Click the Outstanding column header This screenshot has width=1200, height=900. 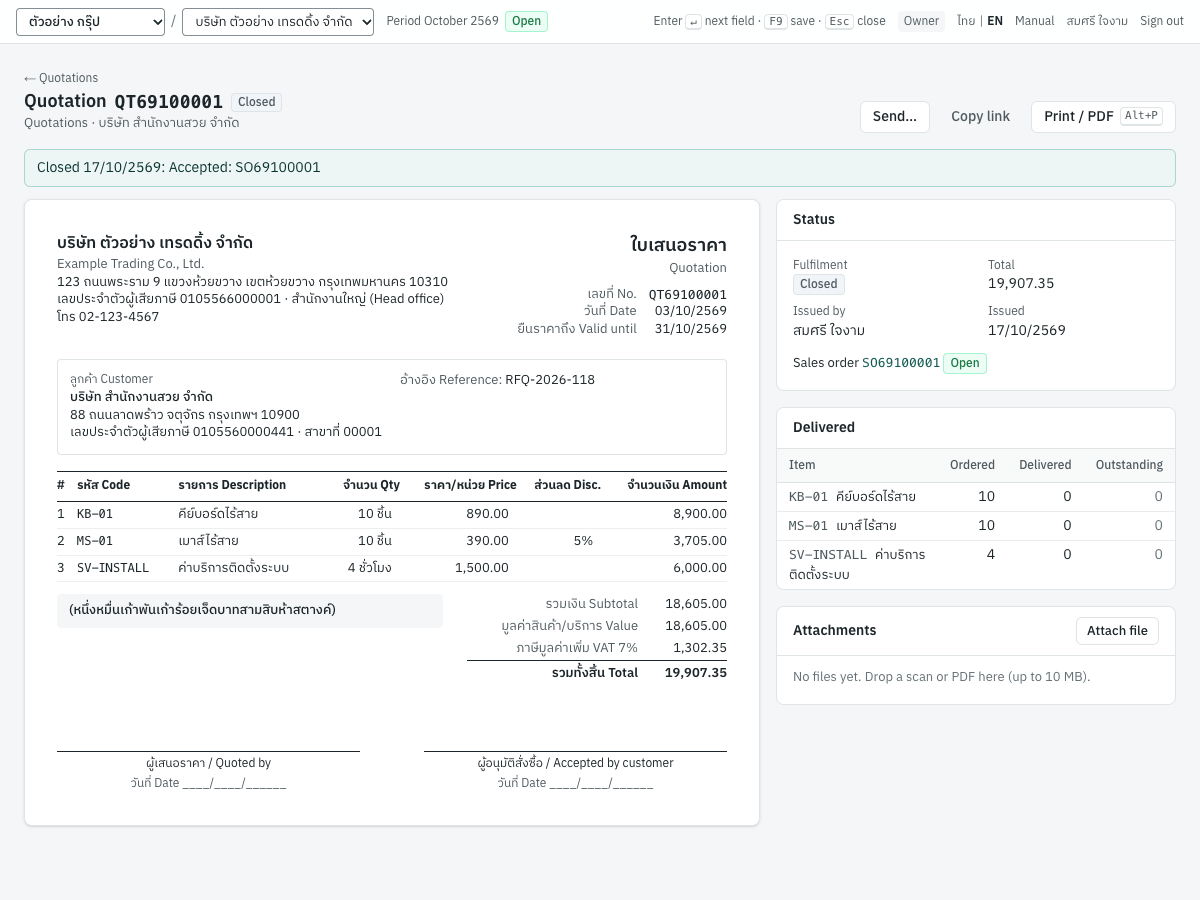1129,465
